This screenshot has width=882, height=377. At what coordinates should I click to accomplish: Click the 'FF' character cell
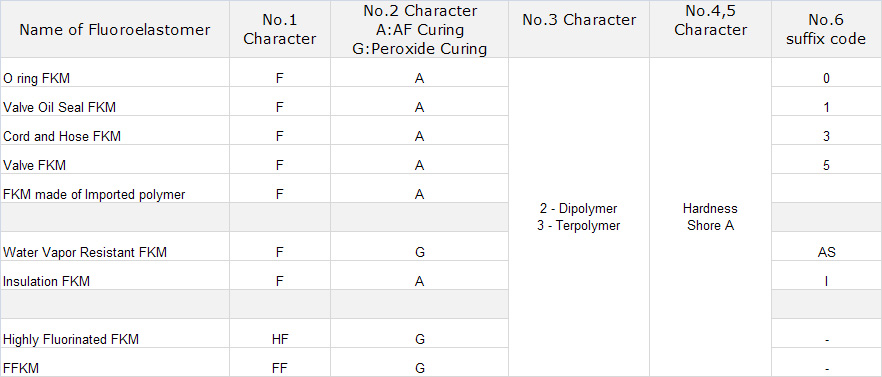coord(280,369)
